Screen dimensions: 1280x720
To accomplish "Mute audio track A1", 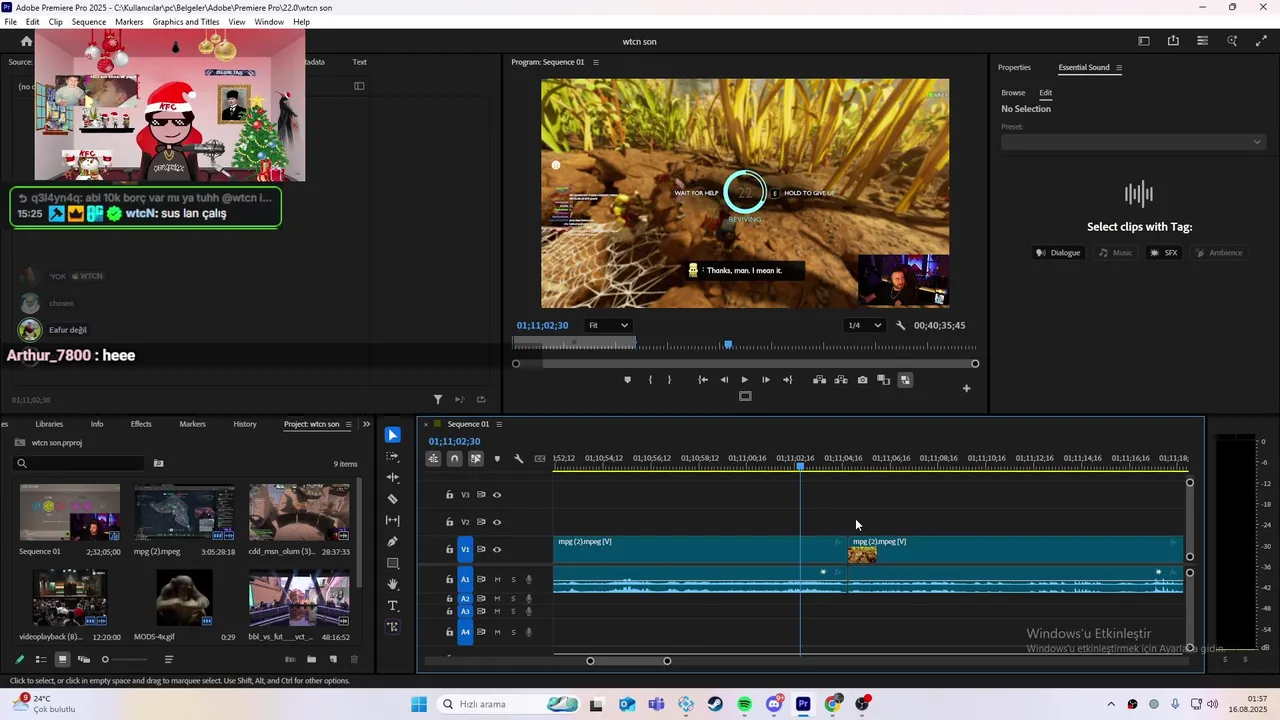I will coord(497,579).
